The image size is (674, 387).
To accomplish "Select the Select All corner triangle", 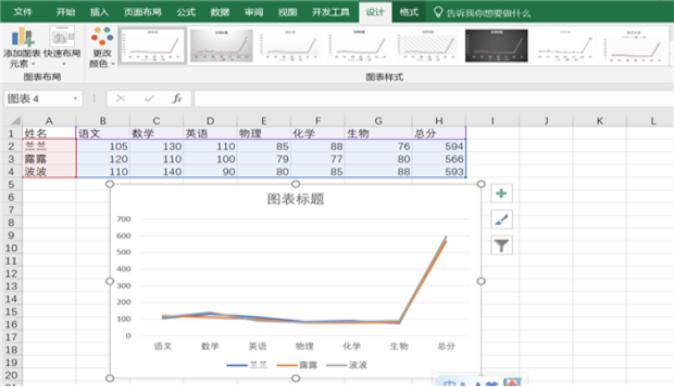I will pos(14,121).
